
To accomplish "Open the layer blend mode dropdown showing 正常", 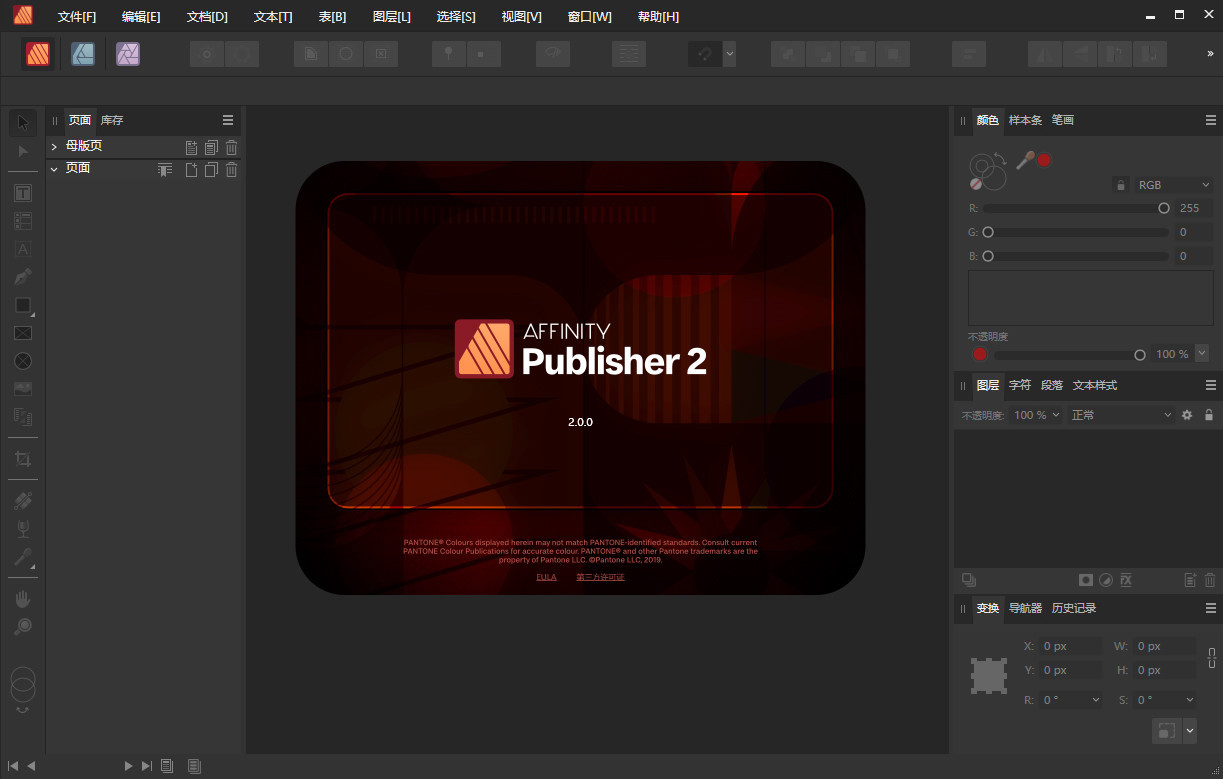I will click(1118, 414).
